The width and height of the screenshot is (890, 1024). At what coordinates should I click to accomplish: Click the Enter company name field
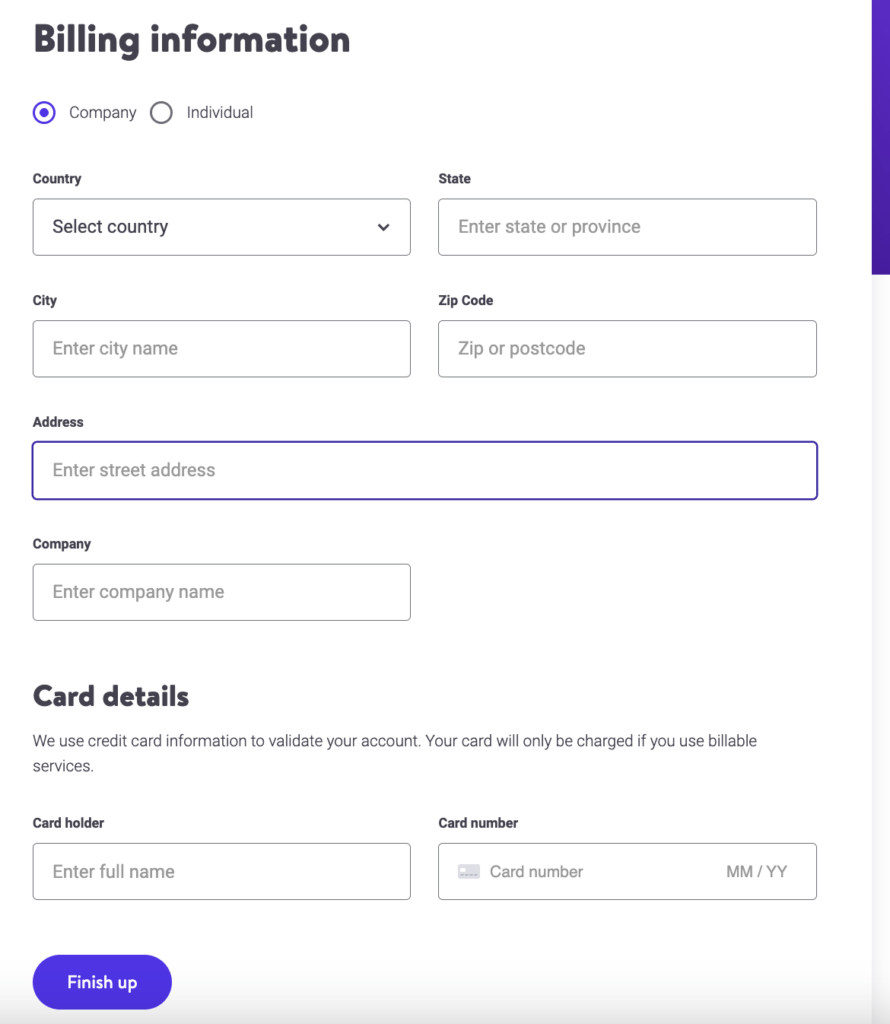click(x=221, y=592)
